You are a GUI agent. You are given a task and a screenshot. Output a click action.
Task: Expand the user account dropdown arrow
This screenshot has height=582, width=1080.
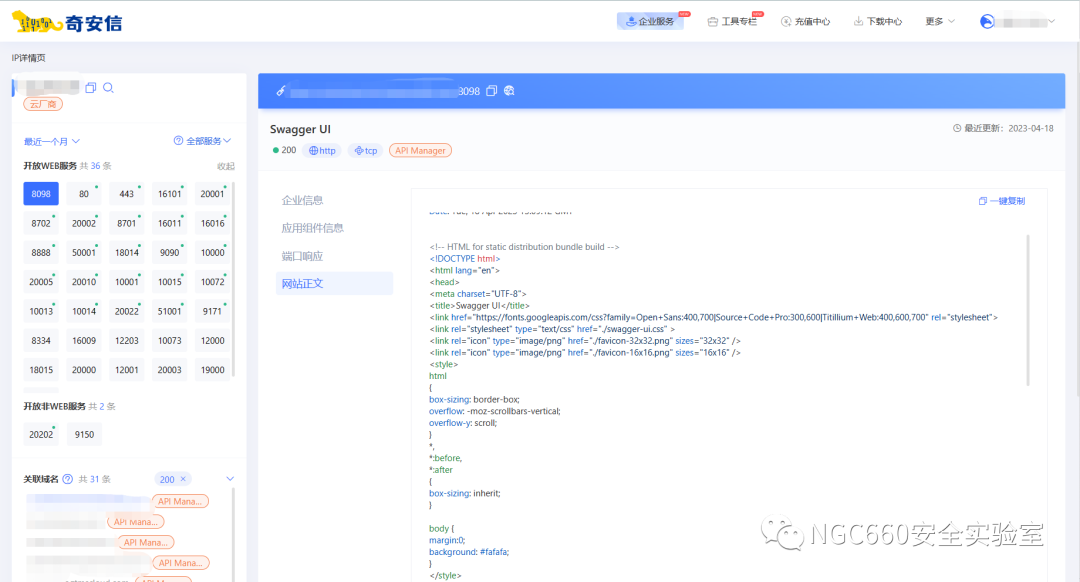click(x=1052, y=21)
